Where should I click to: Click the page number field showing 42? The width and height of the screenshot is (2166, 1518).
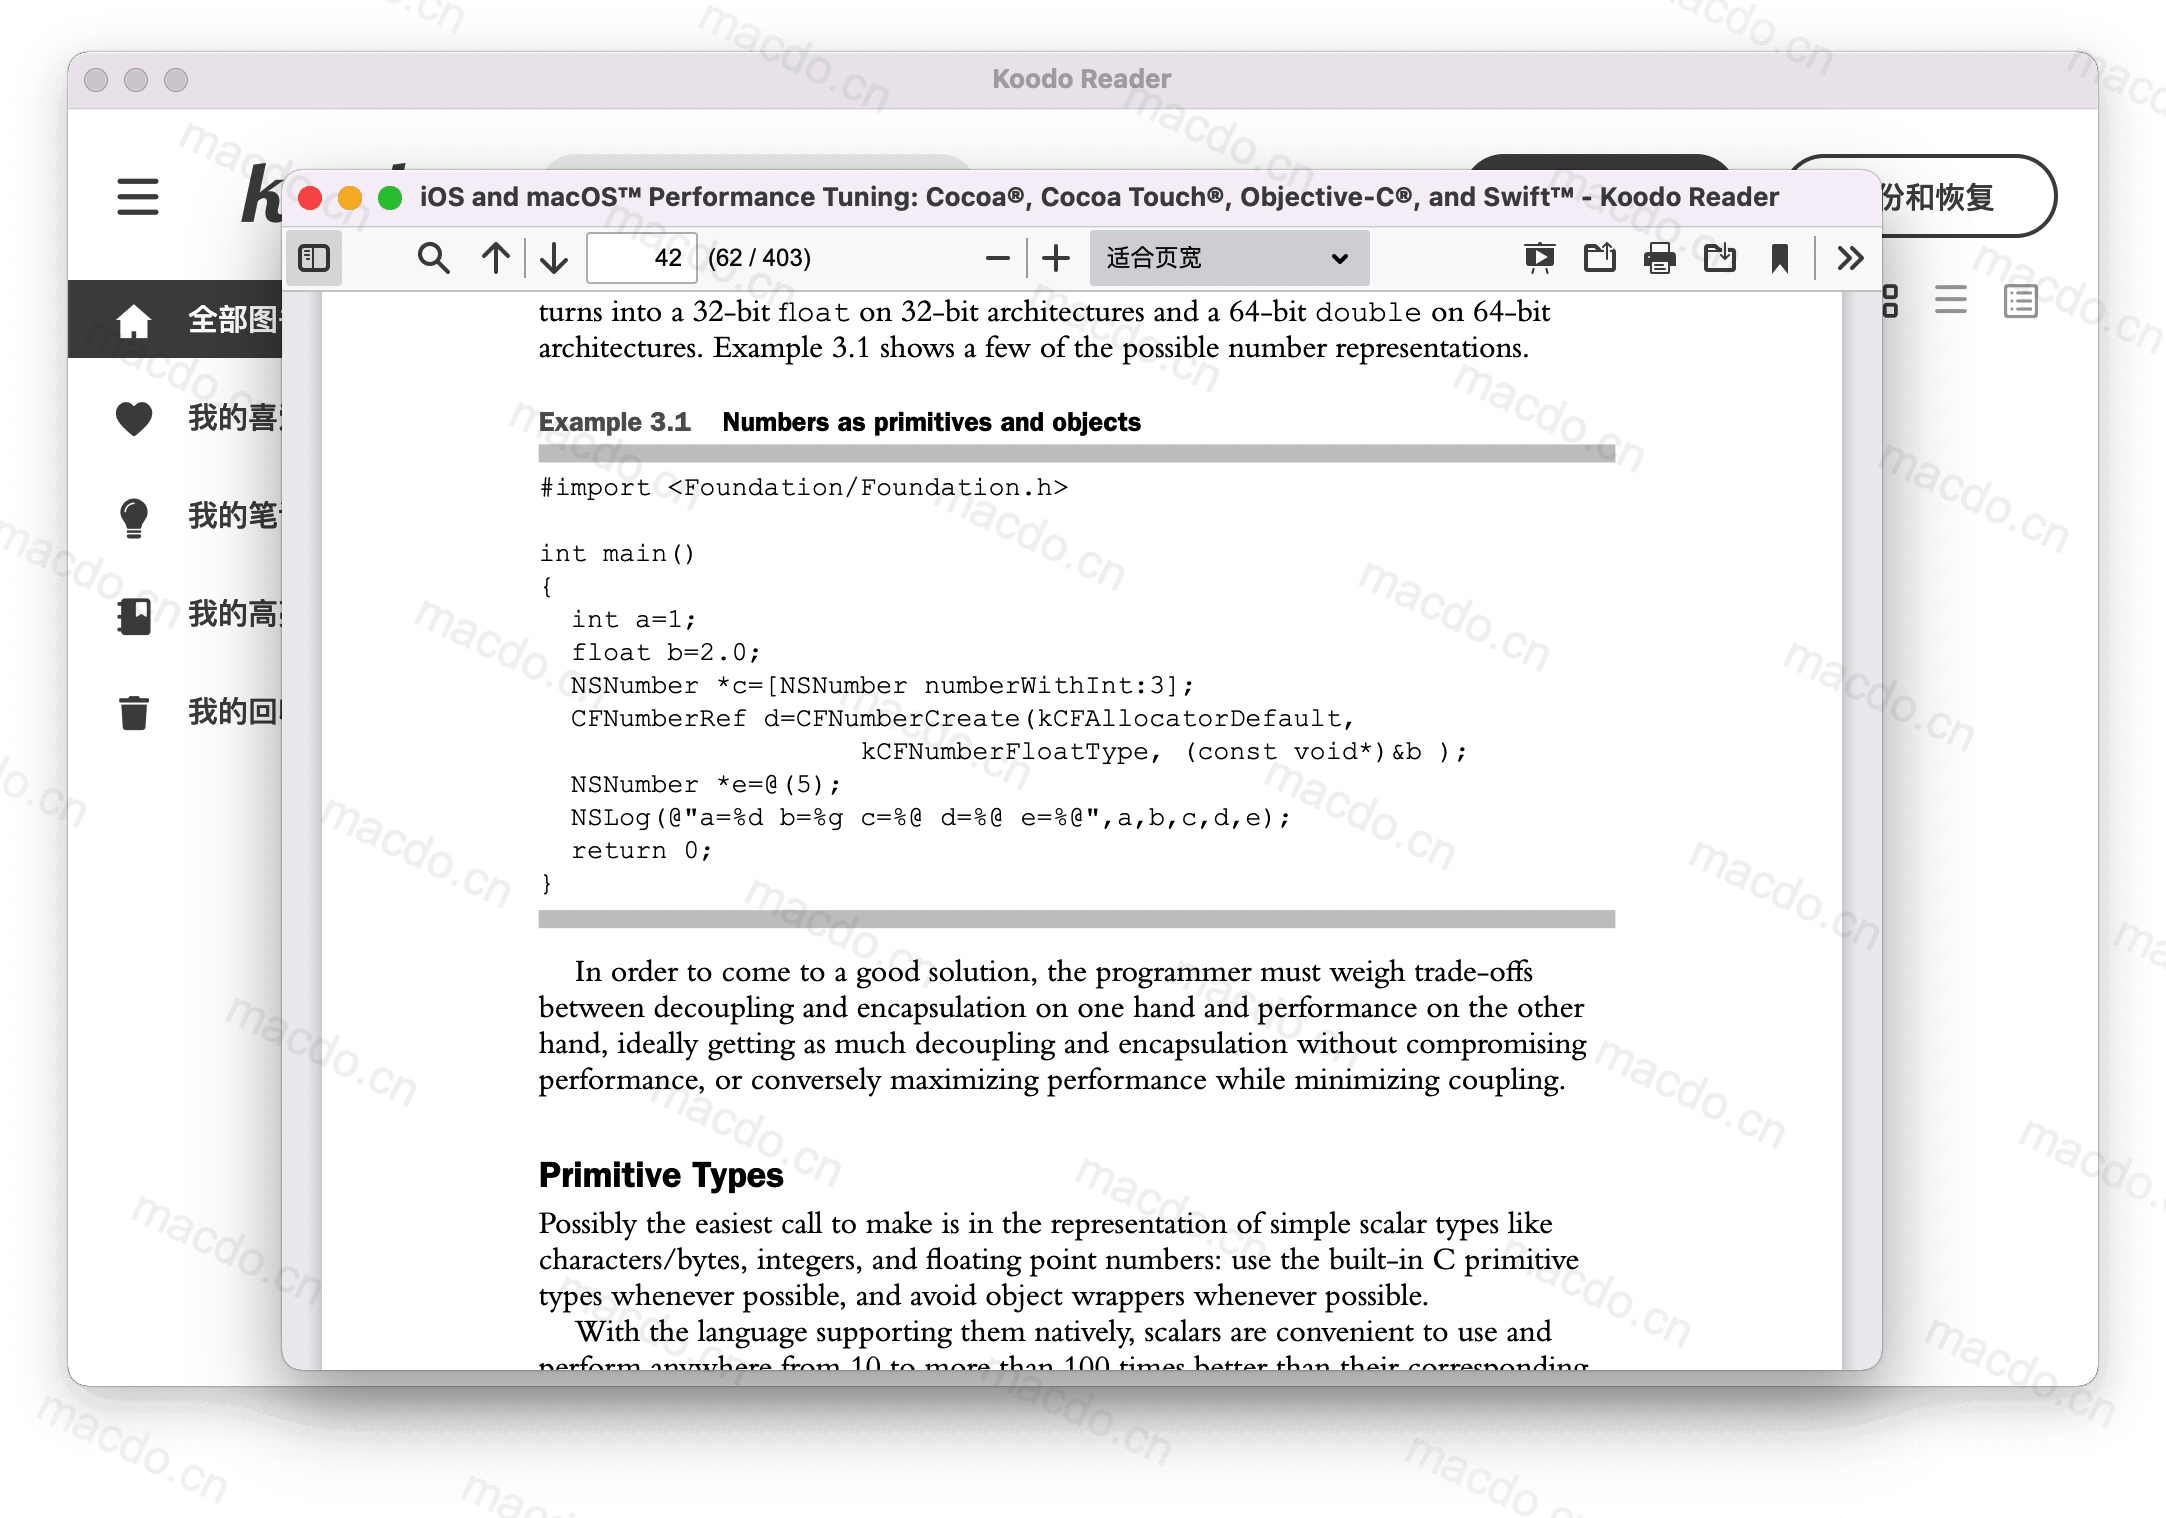(x=641, y=258)
